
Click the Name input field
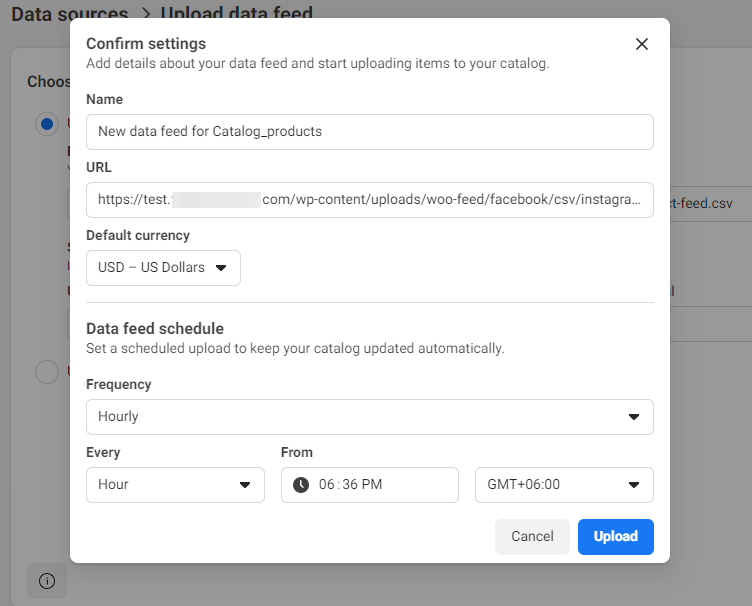(369, 132)
